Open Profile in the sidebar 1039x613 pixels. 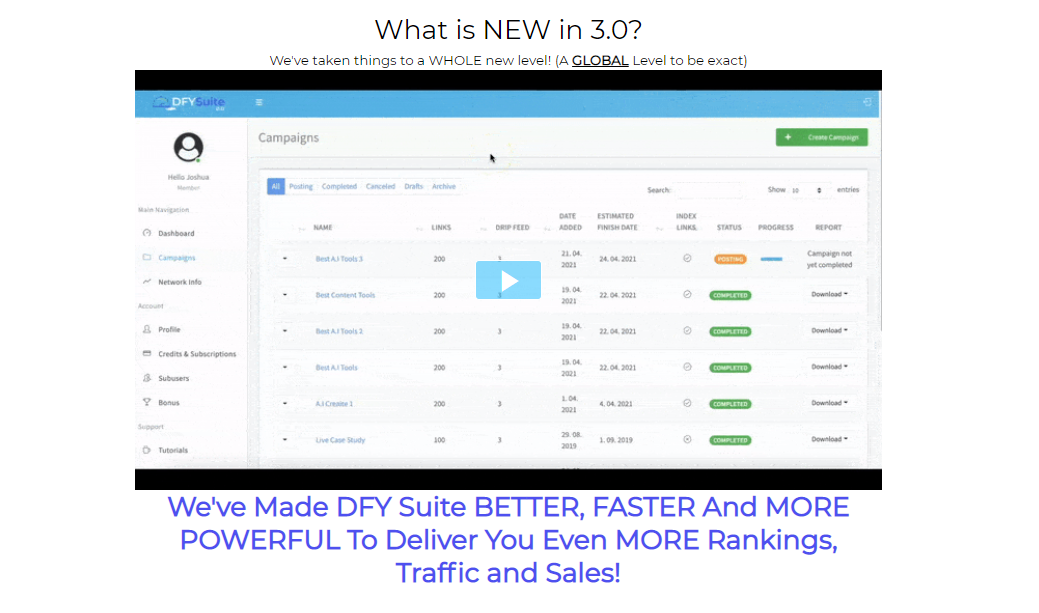[169, 329]
